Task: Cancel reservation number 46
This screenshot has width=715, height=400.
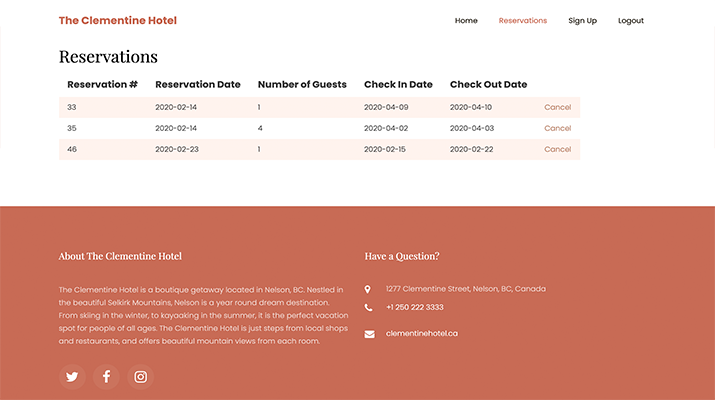Action: coord(557,149)
